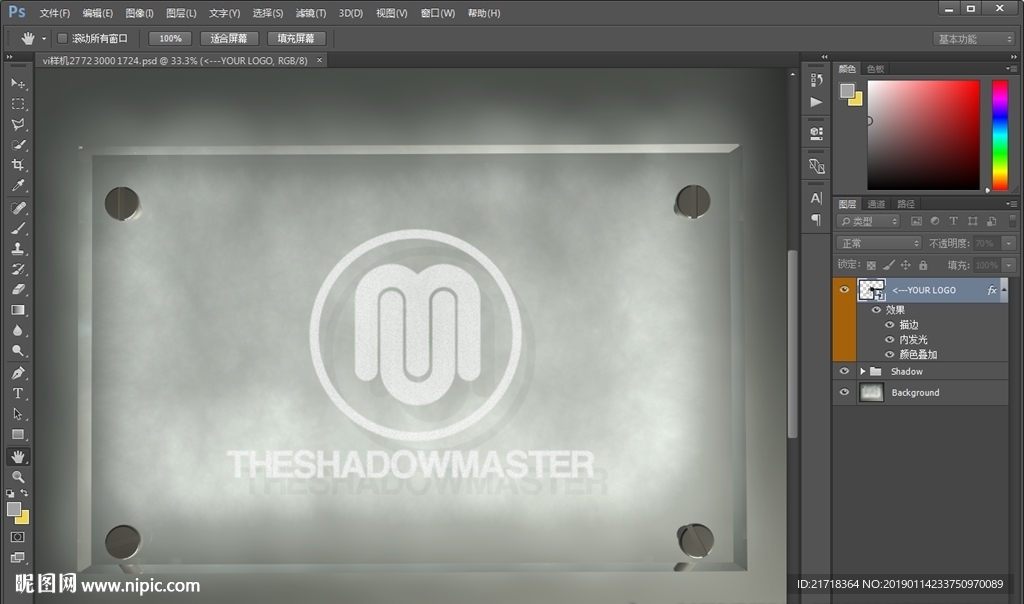Pick a color in the color field
This screenshot has width=1024, height=604.
pyautogui.click(x=923, y=135)
